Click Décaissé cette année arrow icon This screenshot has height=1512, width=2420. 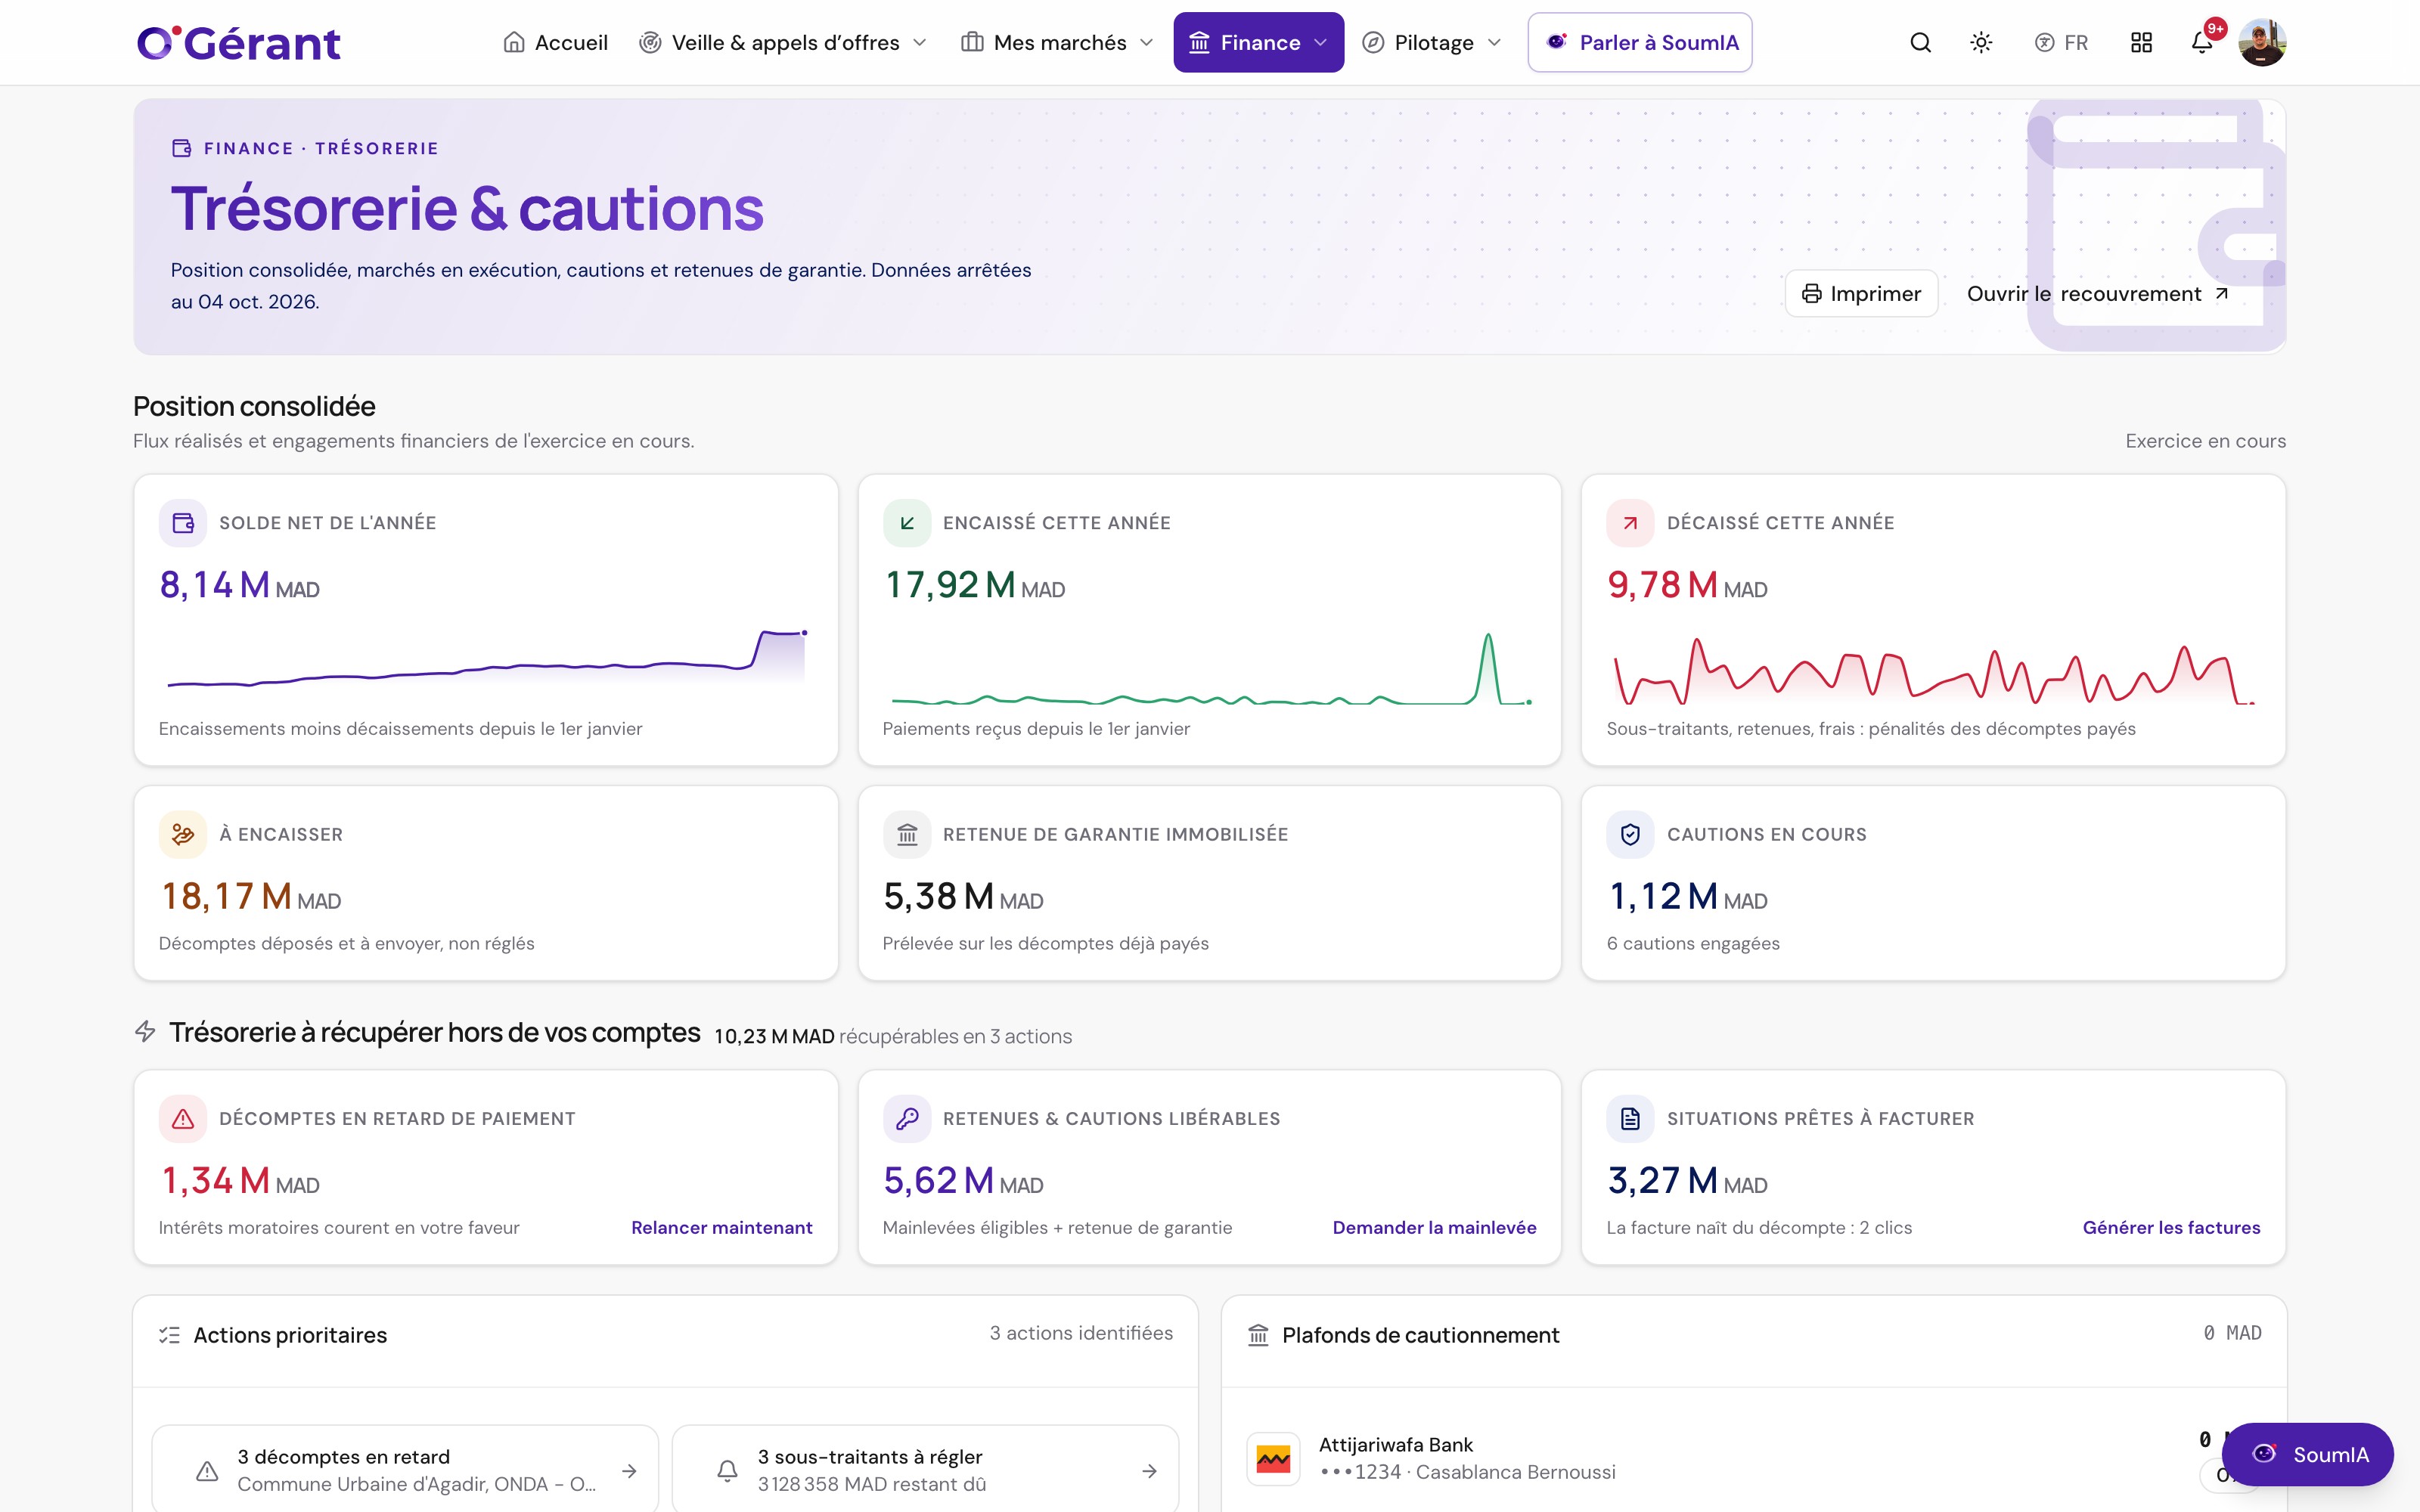[x=1631, y=523]
